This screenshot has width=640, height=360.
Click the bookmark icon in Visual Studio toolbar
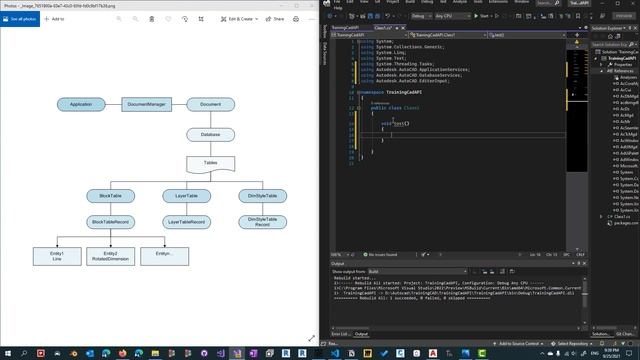[578, 16]
